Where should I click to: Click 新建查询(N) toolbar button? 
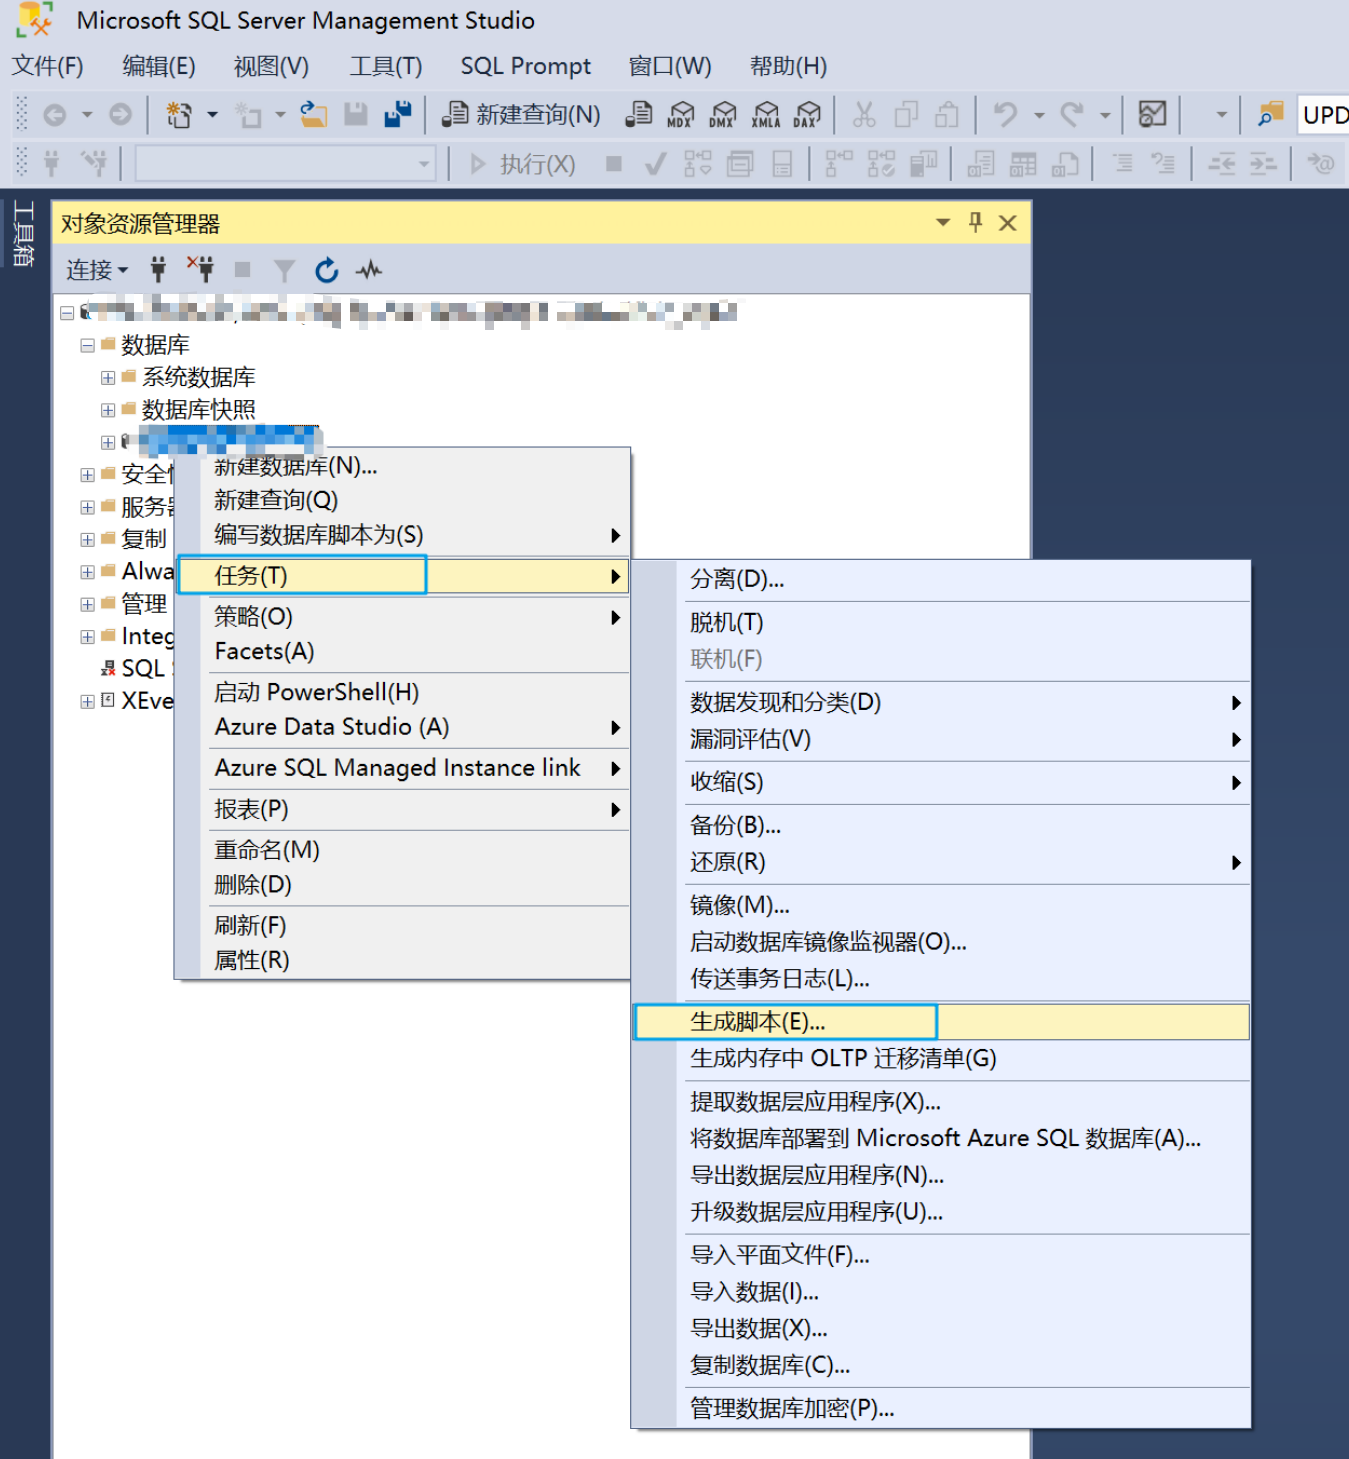tap(522, 115)
